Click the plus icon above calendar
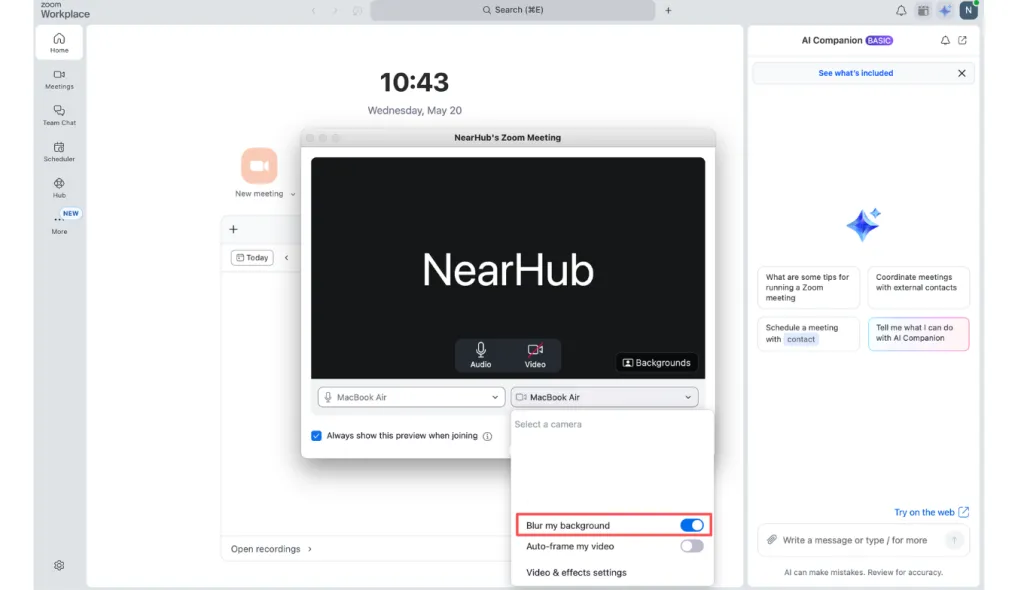Viewport: 1024px width, 590px height. tap(233, 229)
